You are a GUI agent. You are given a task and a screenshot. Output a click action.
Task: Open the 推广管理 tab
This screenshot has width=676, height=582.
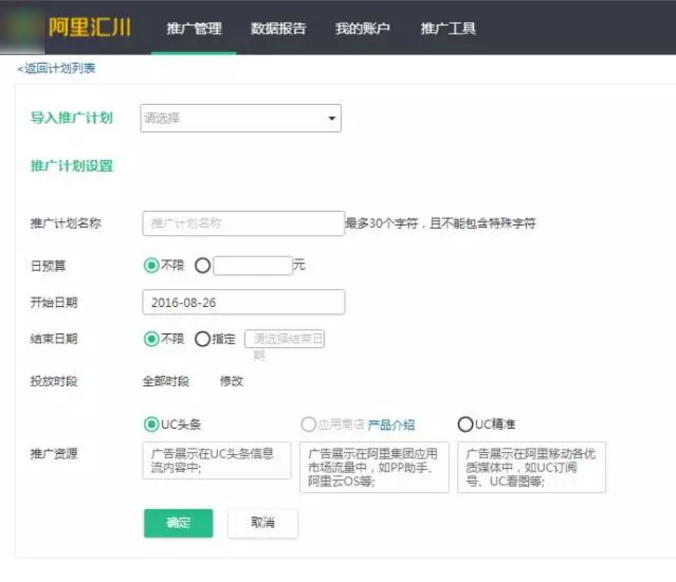pos(194,28)
